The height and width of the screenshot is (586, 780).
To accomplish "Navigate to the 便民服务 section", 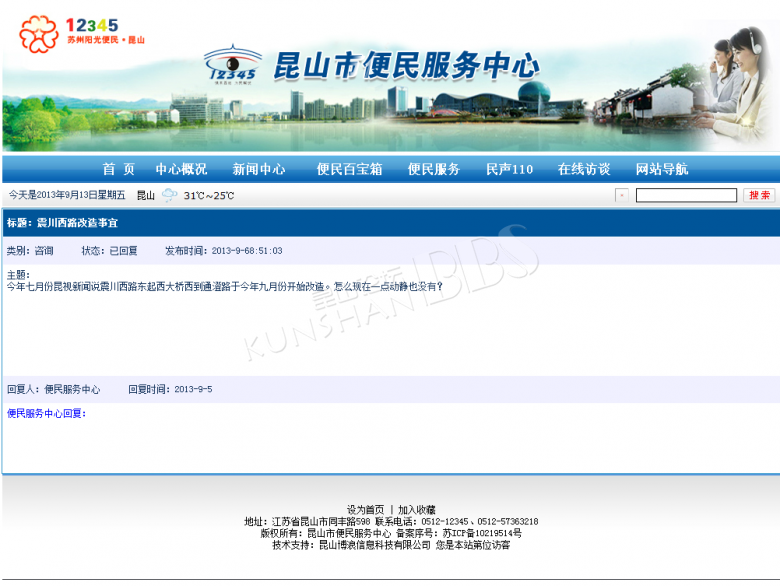I will point(434,169).
